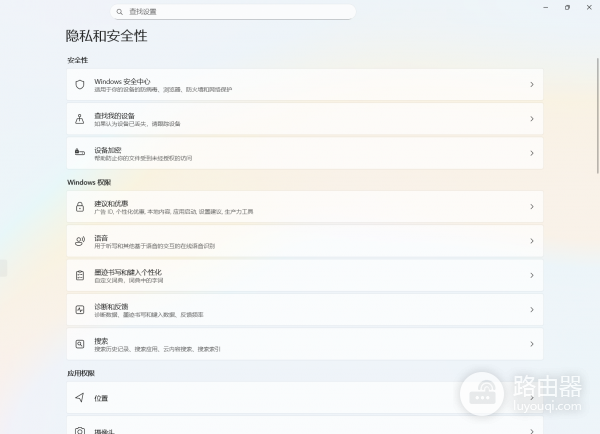Click the 隐私和安全性 page heading

point(106,36)
